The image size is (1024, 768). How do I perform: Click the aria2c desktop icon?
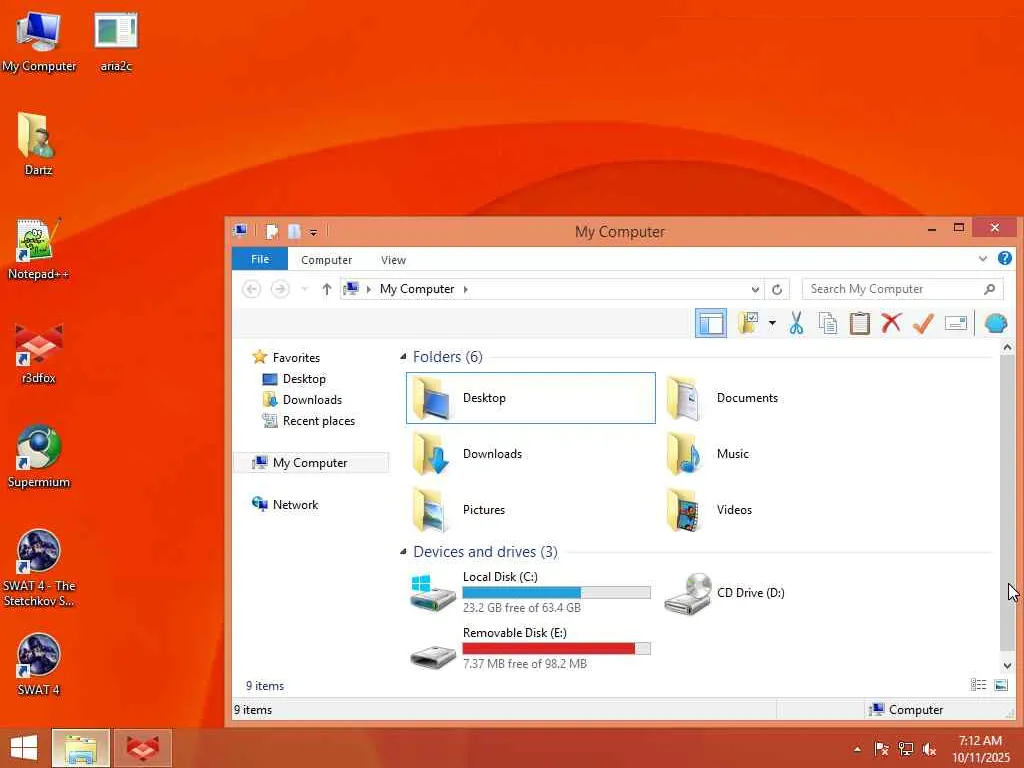(x=116, y=42)
